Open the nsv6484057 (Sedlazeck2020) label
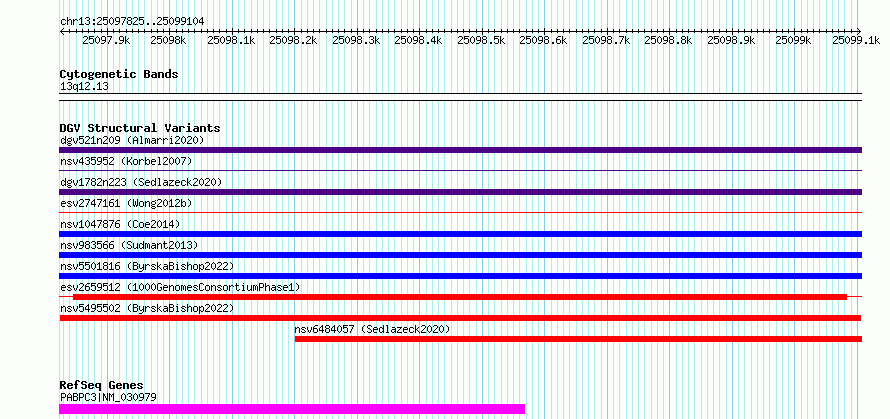 tap(372, 329)
